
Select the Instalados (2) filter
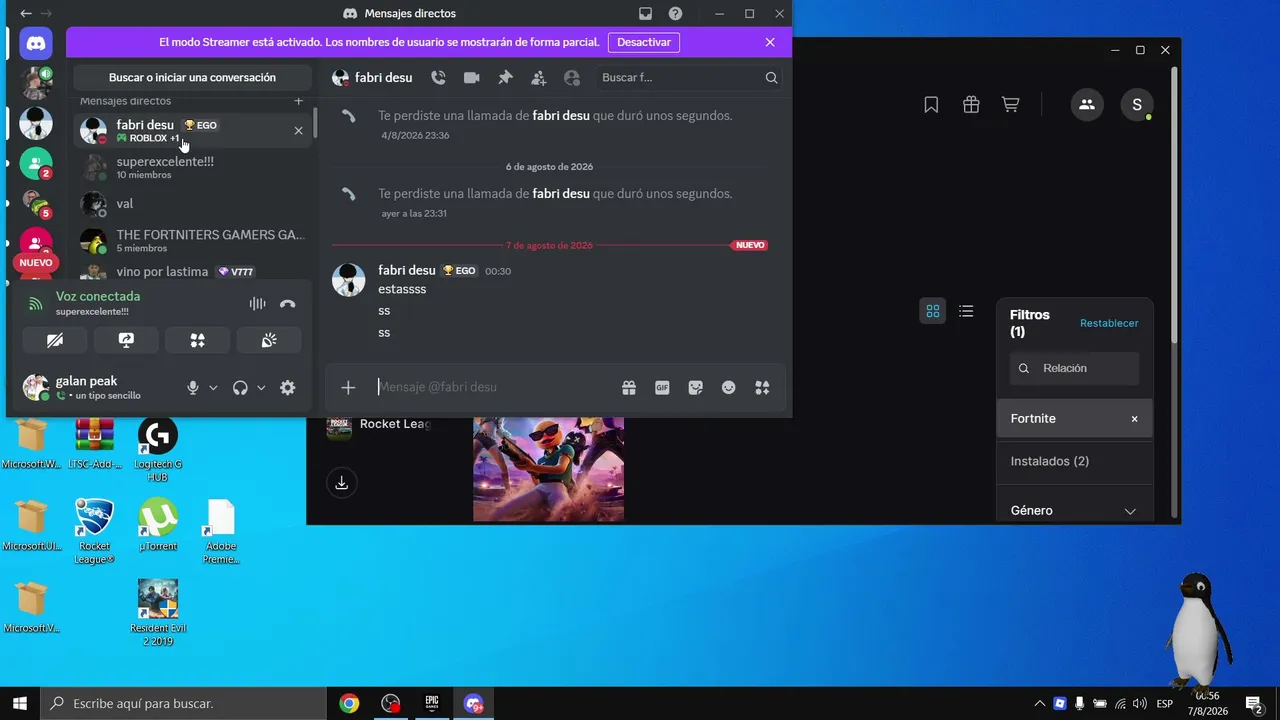(x=1075, y=461)
